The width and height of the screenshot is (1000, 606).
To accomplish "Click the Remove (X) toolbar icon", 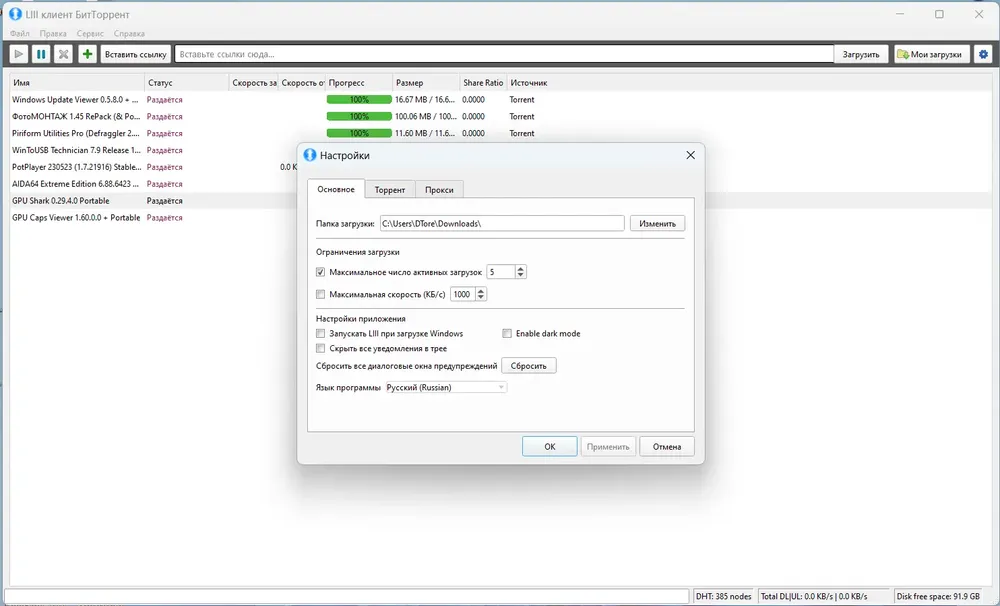I will [63, 54].
